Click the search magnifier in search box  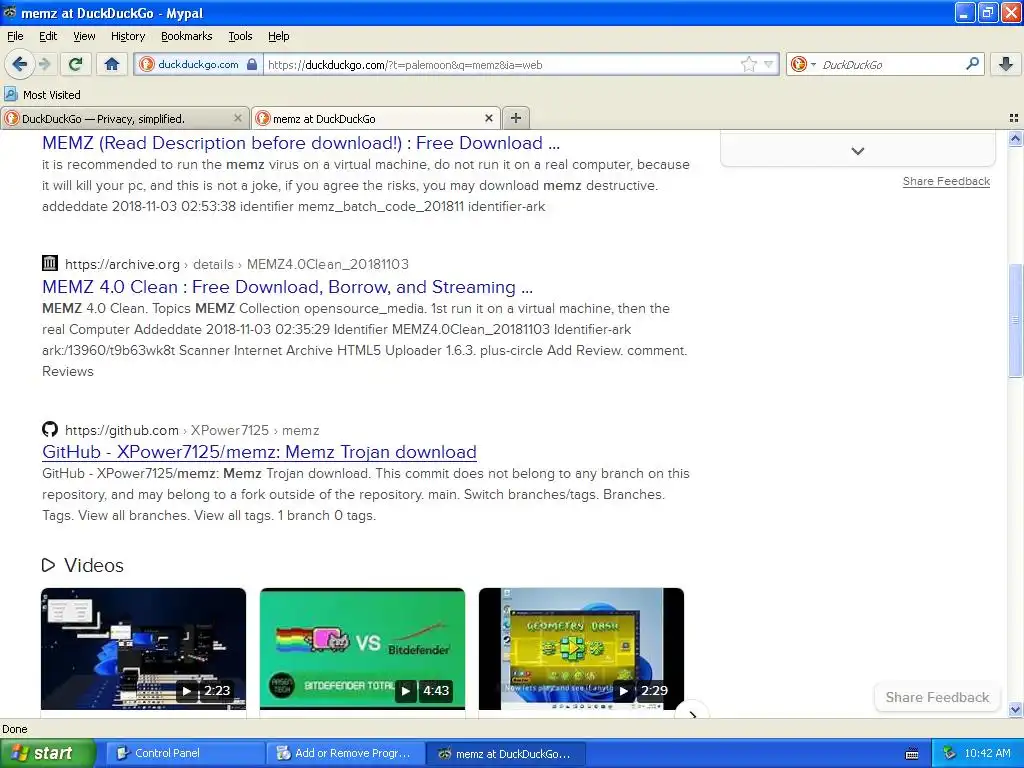click(x=972, y=64)
